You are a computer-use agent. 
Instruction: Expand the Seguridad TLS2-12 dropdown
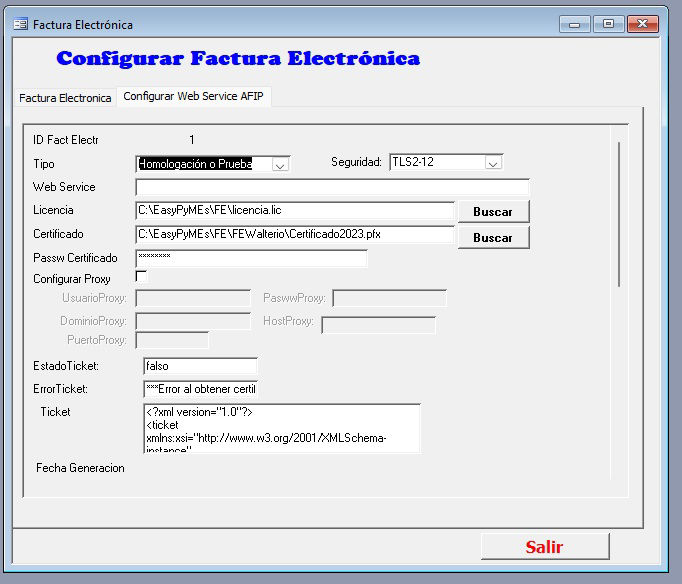(x=493, y=162)
